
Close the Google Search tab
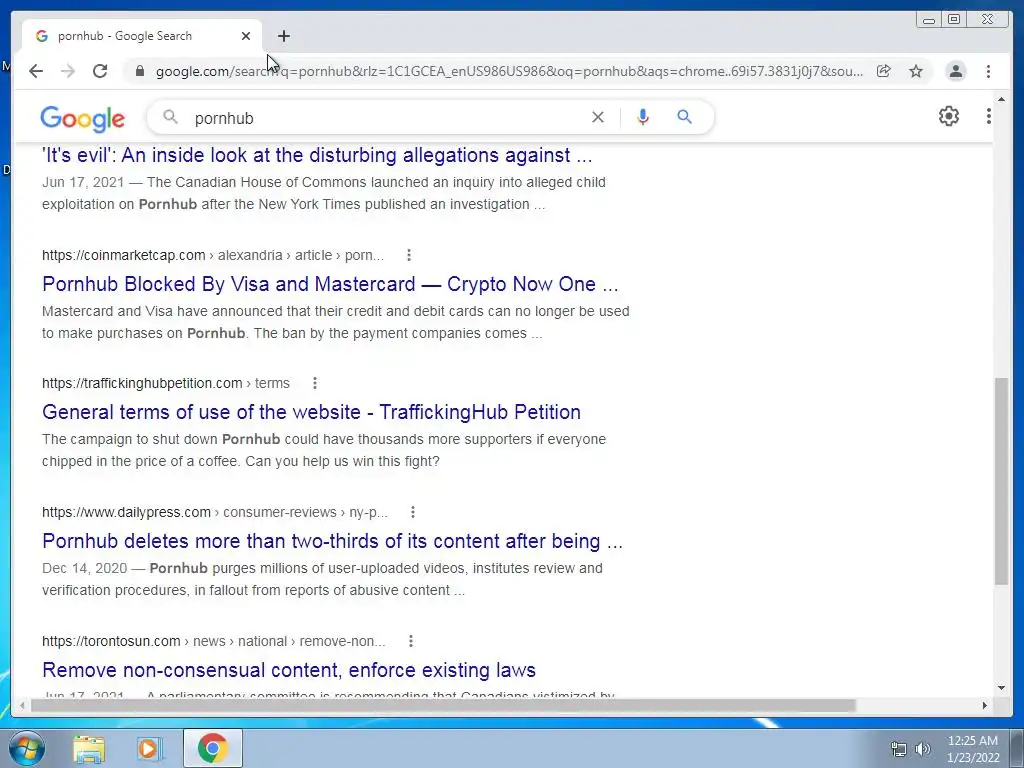click(246, 36)
